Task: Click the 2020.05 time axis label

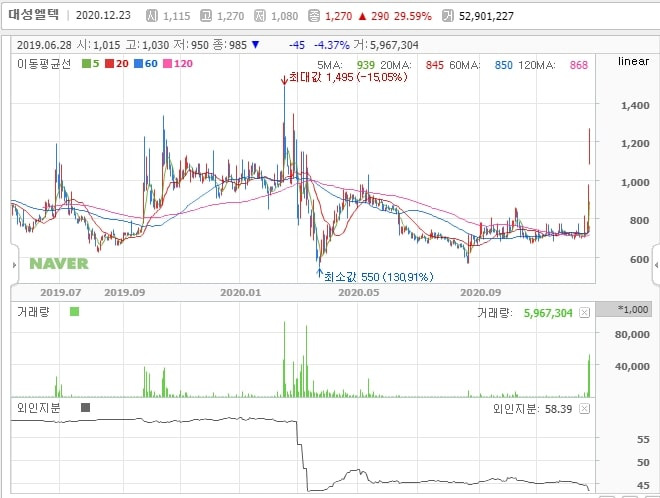Action: coord(359,292)
